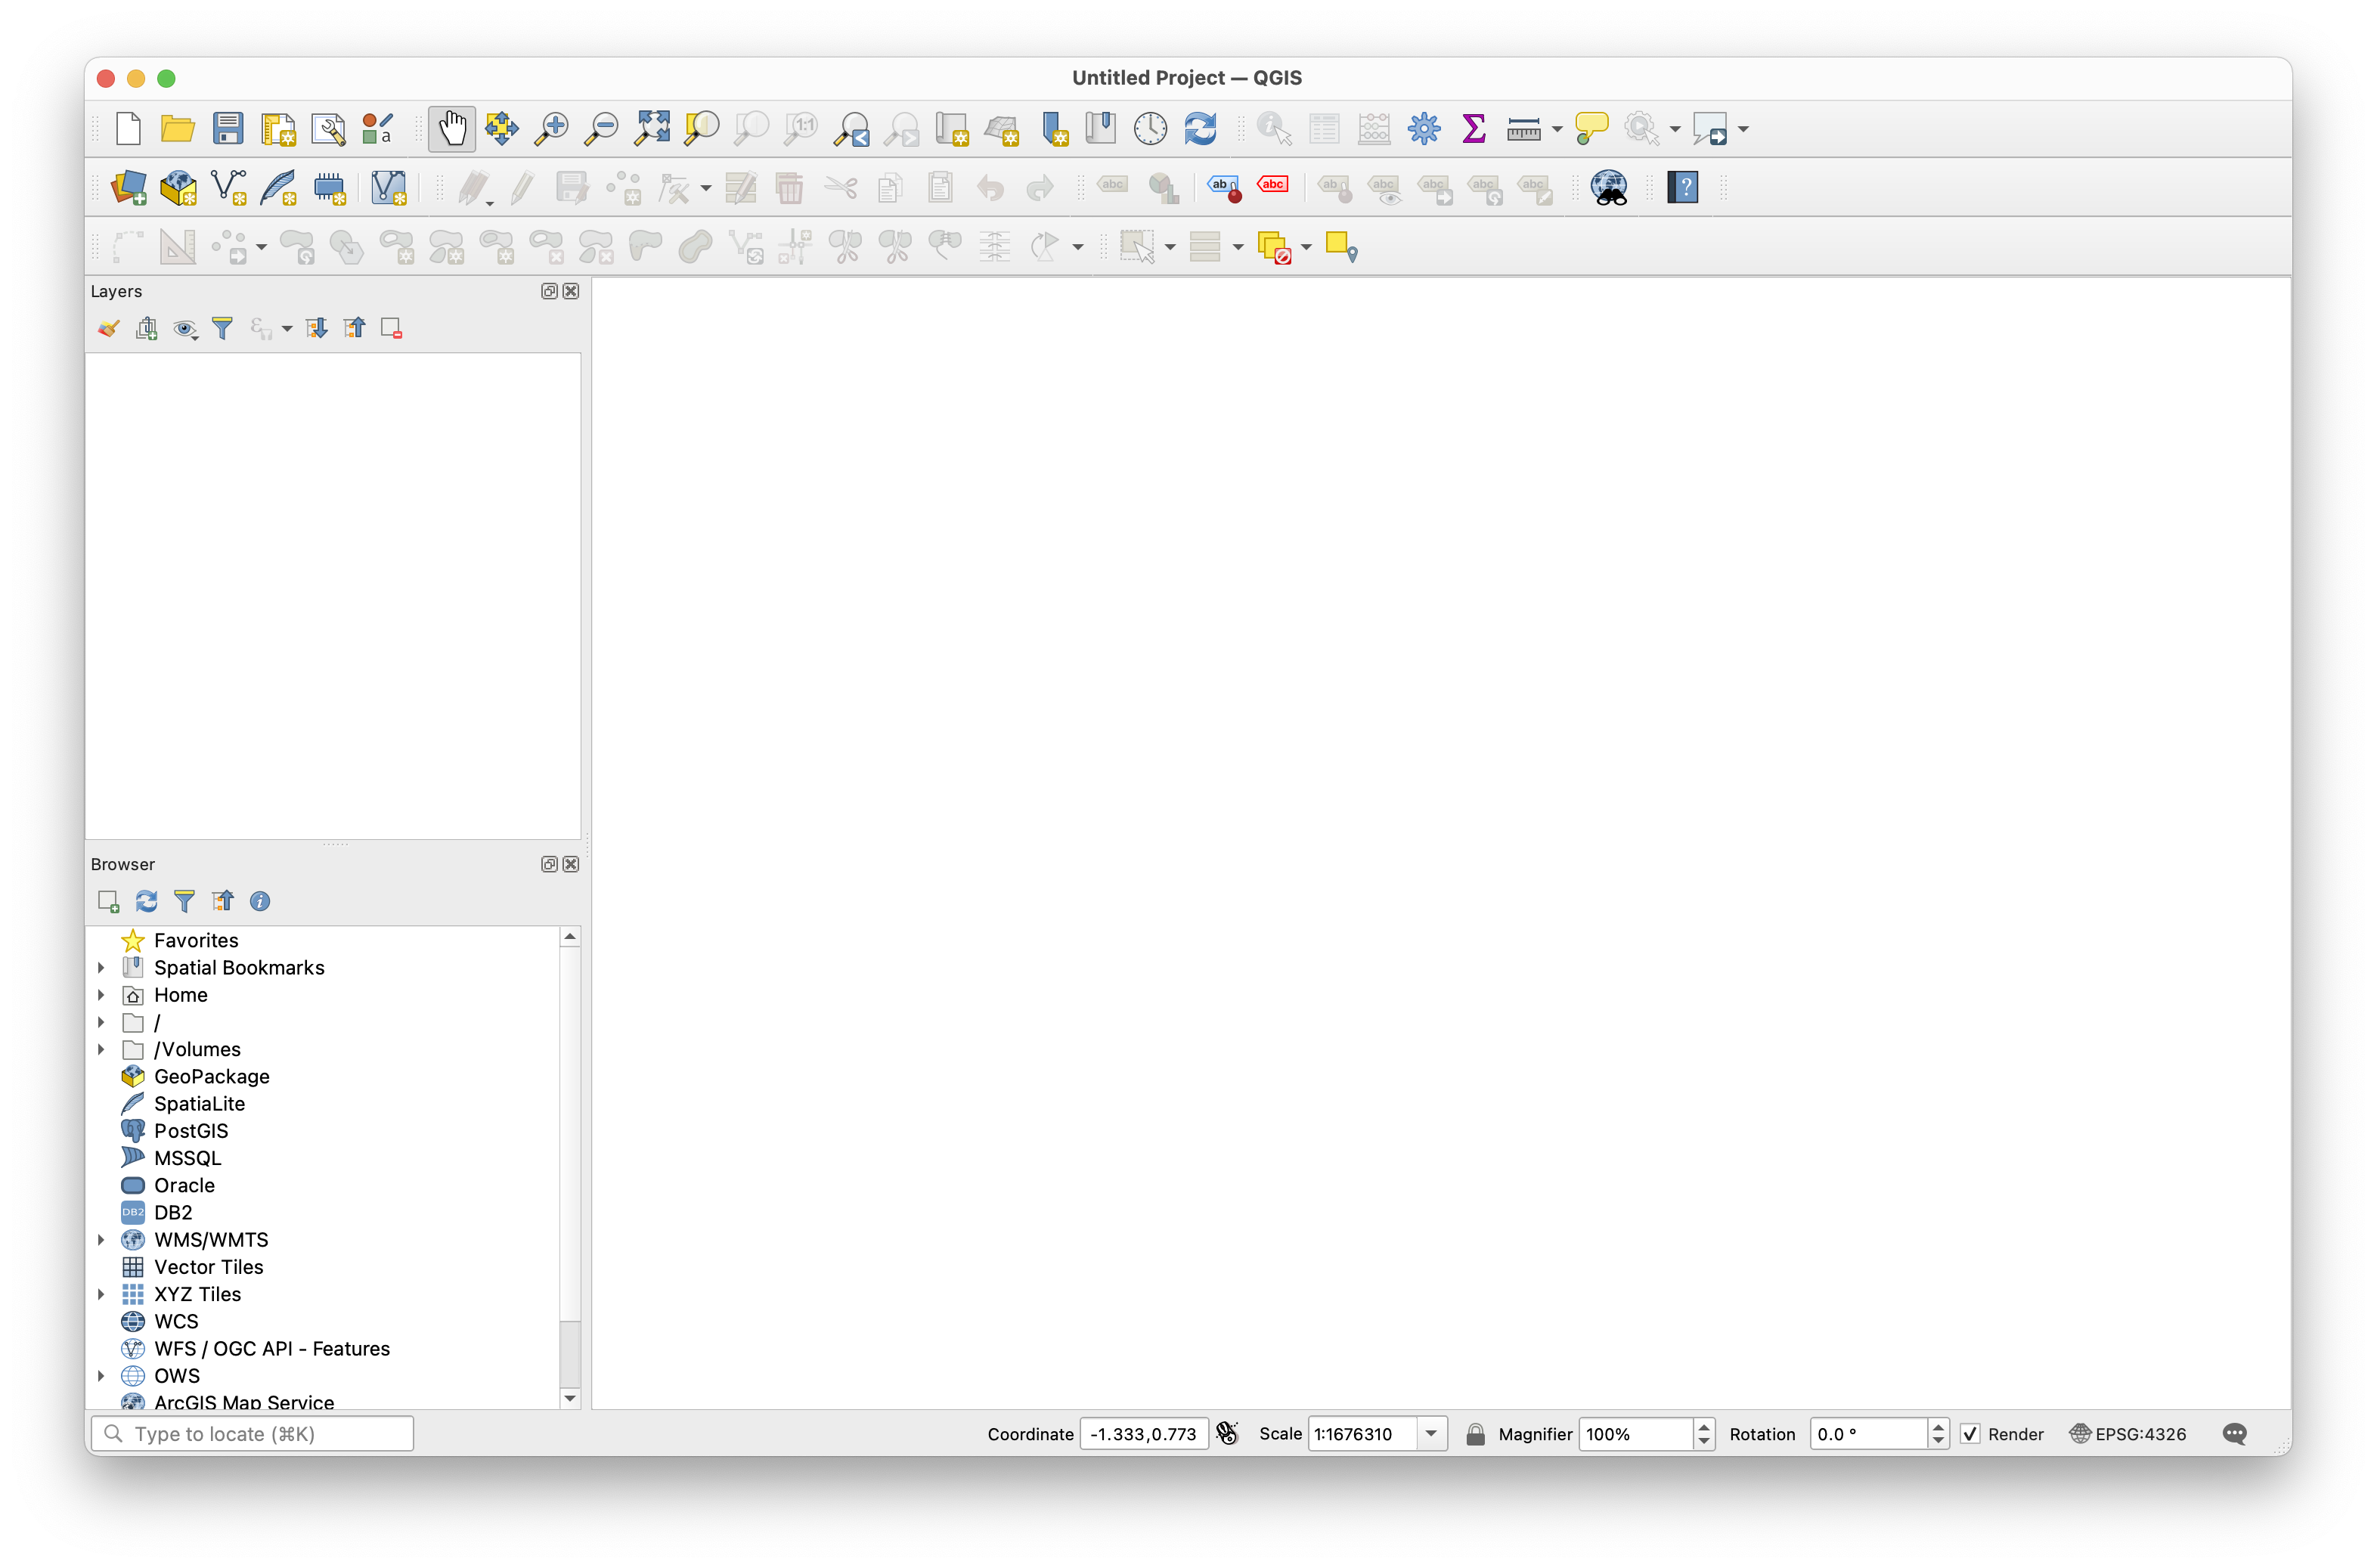This screenshot has height=1568, width=2377.
Task: Click the Refresh map icon
Action: click(x=1200, y=129)
